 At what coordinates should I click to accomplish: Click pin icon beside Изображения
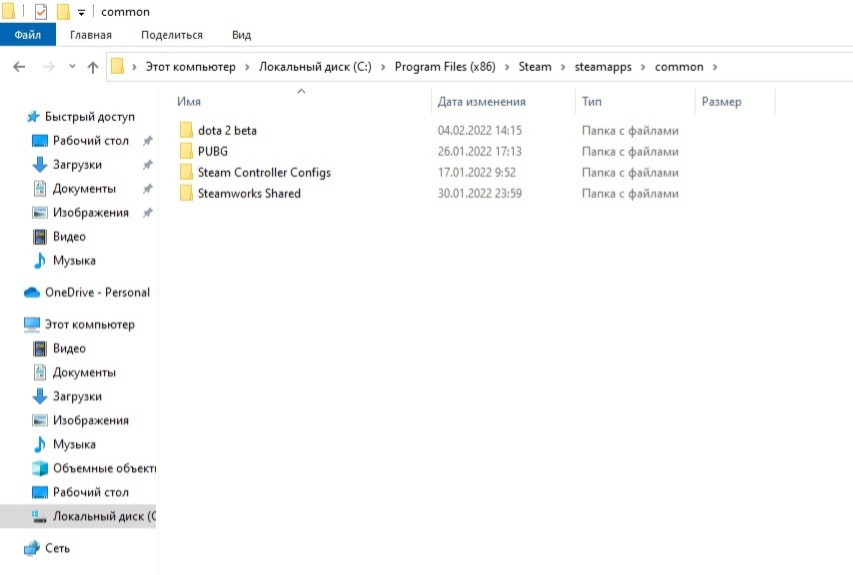pos(147,213)
